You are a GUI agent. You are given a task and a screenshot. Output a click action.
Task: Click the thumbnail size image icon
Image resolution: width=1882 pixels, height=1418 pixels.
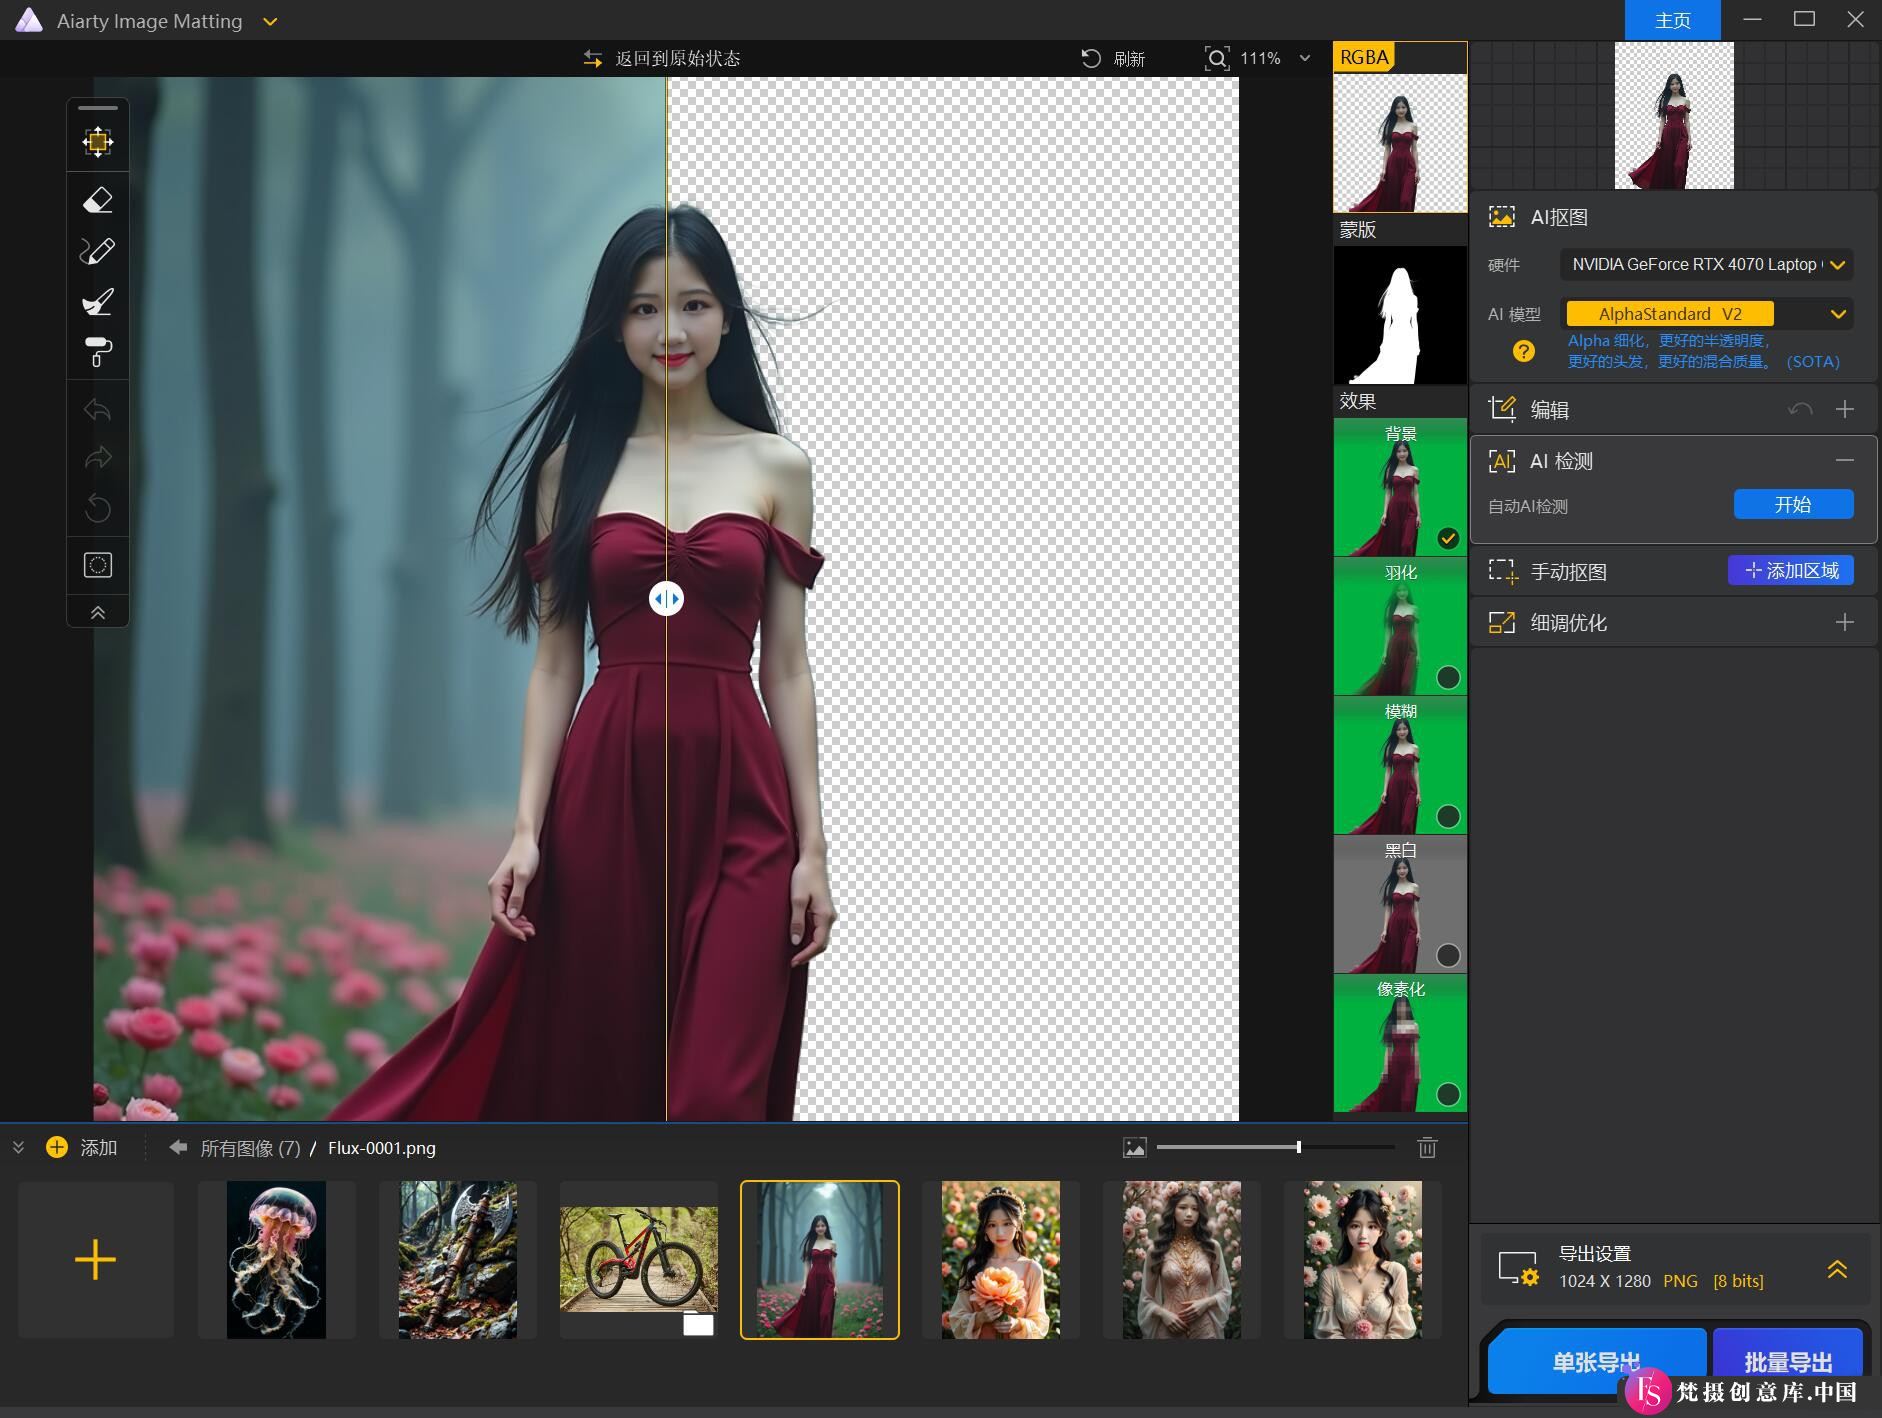pos(1134,1147)
